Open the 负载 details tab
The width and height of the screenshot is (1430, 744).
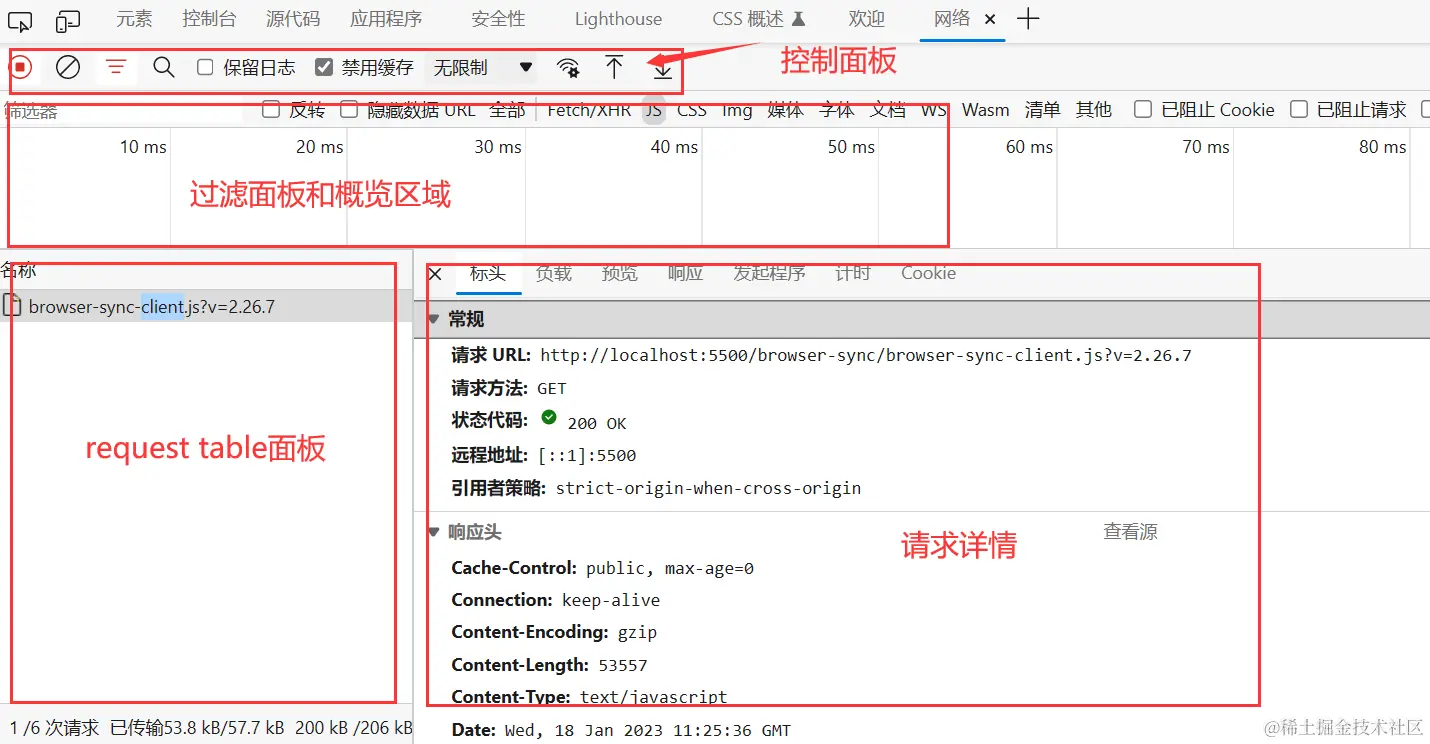tap(554, 273)
